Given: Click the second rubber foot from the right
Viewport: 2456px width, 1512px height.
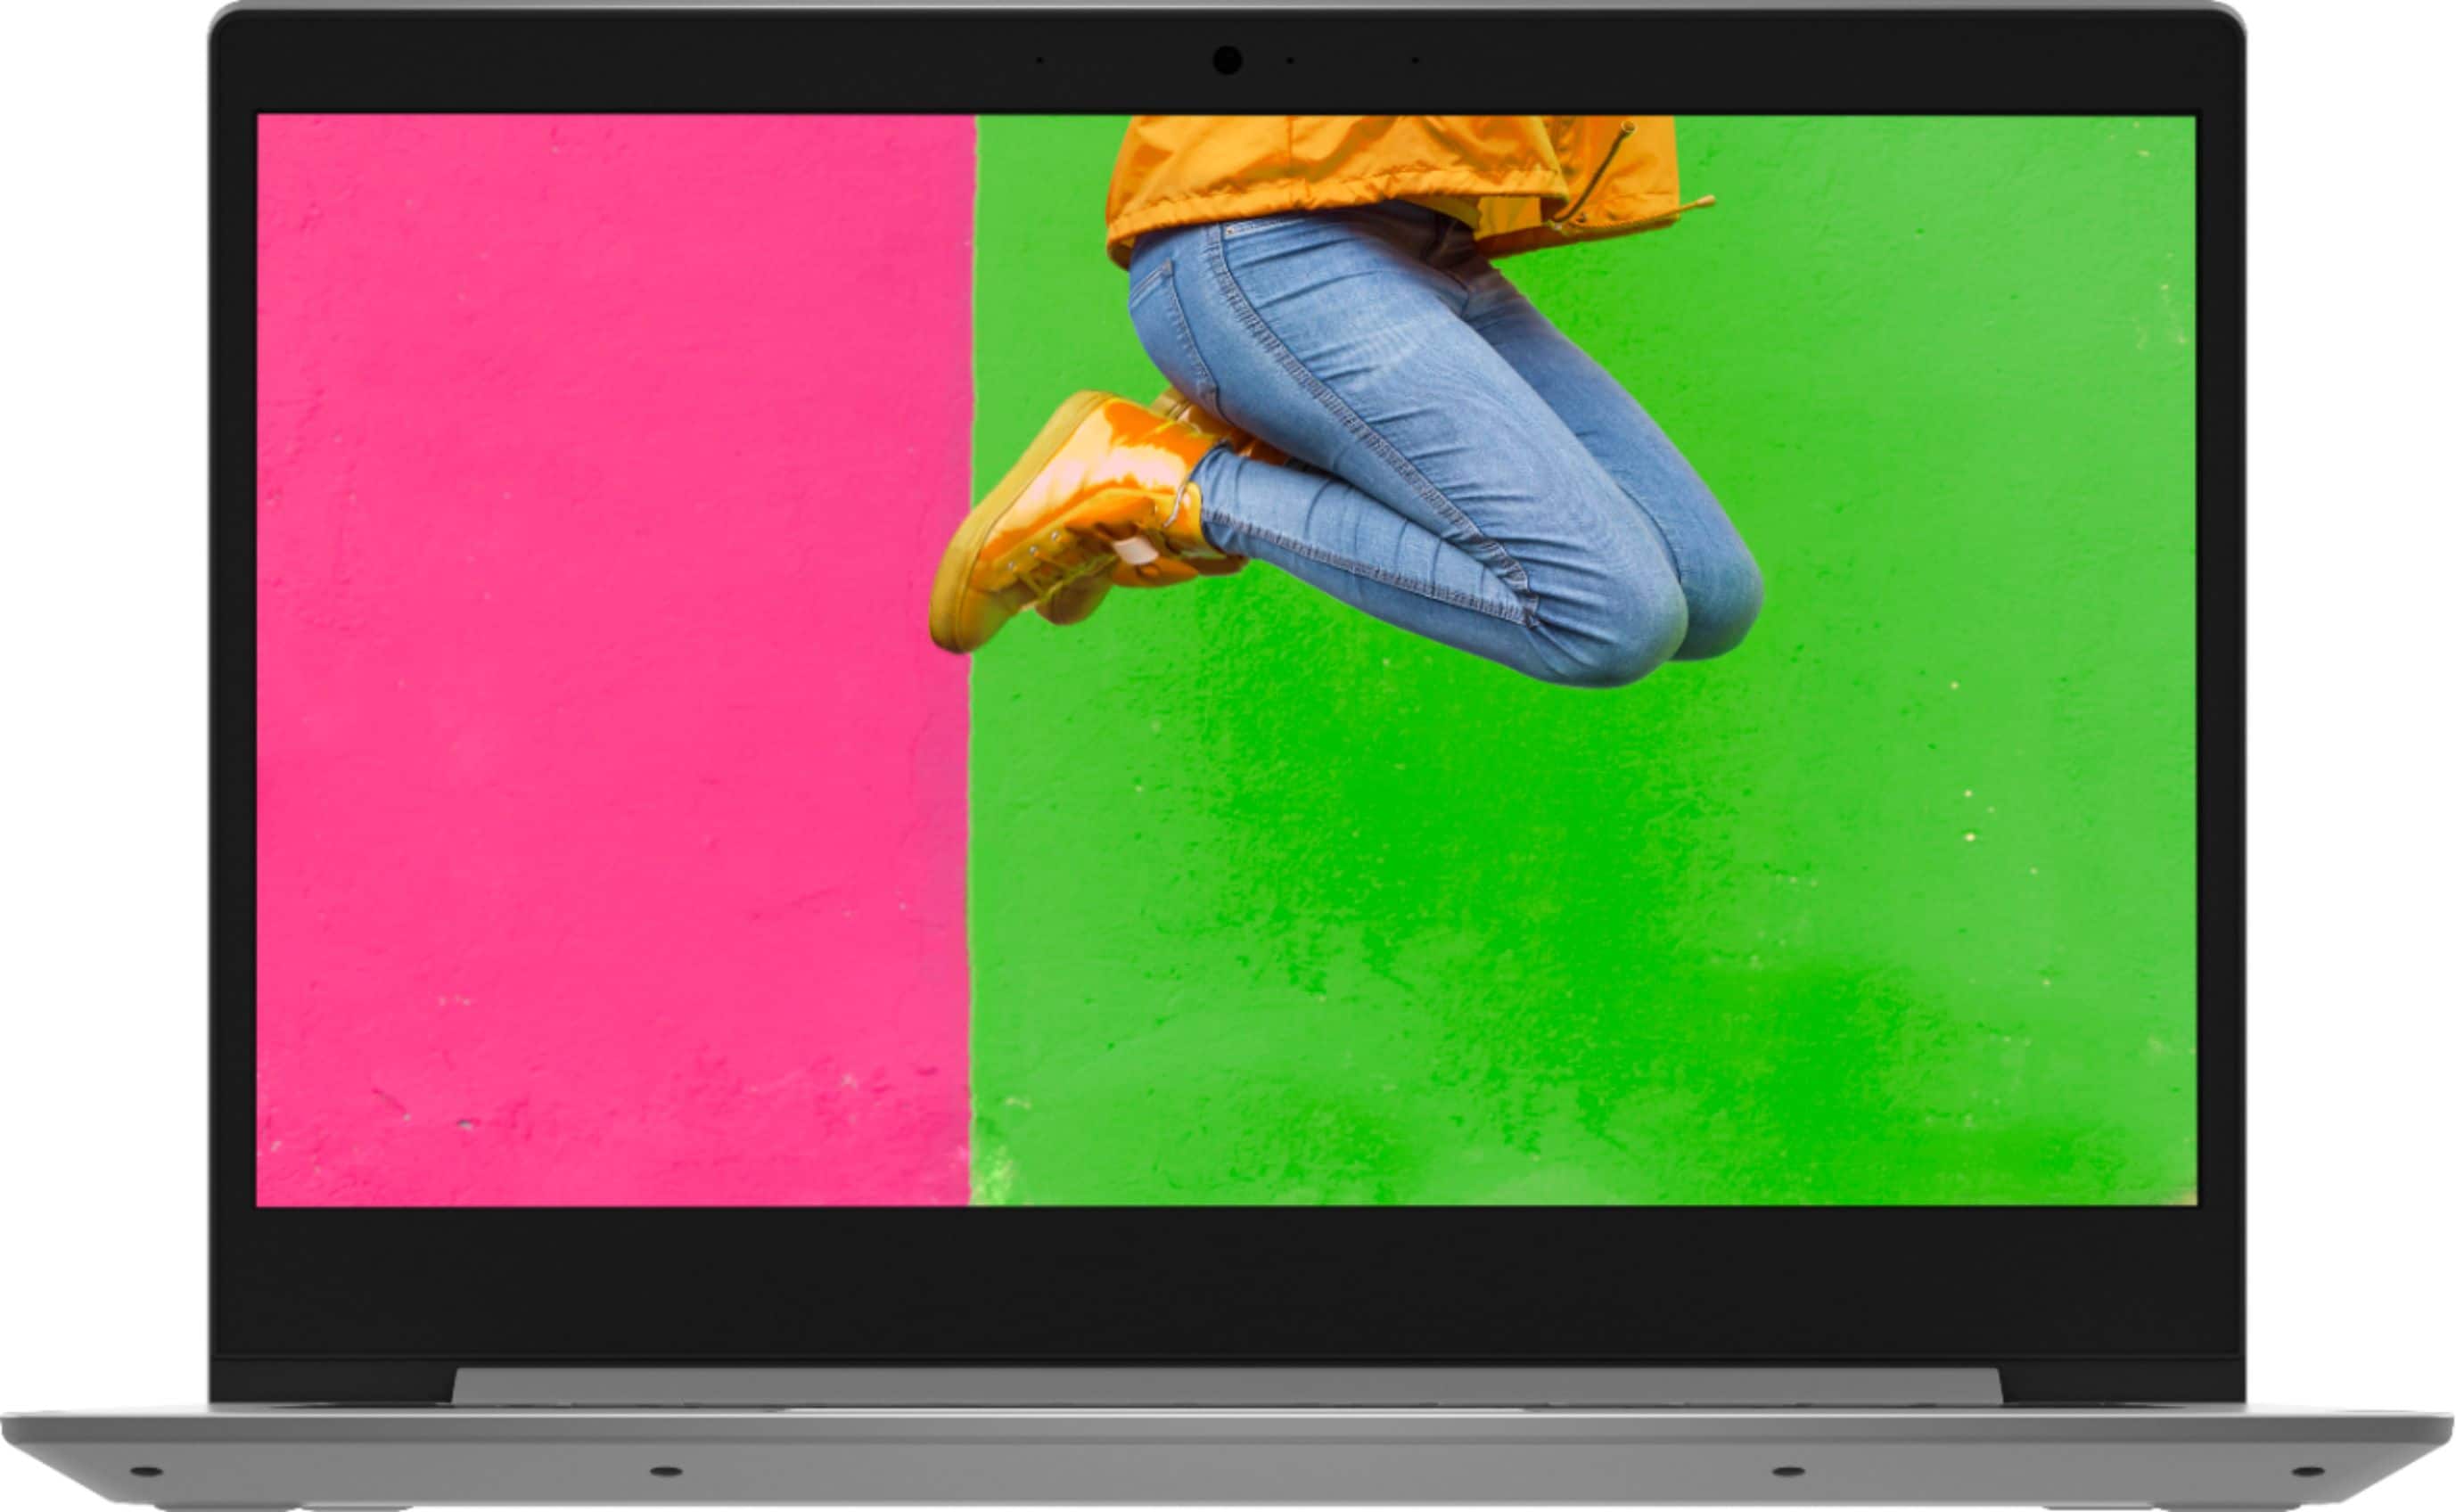Looking at the screenshot, I should [1788, 1471].
